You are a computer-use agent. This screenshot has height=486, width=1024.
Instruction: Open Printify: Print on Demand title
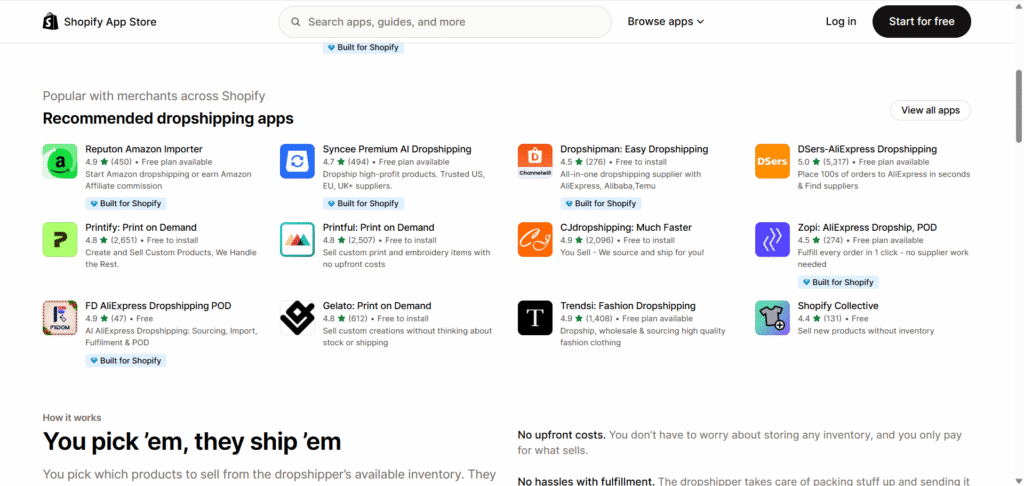point(141,227)
